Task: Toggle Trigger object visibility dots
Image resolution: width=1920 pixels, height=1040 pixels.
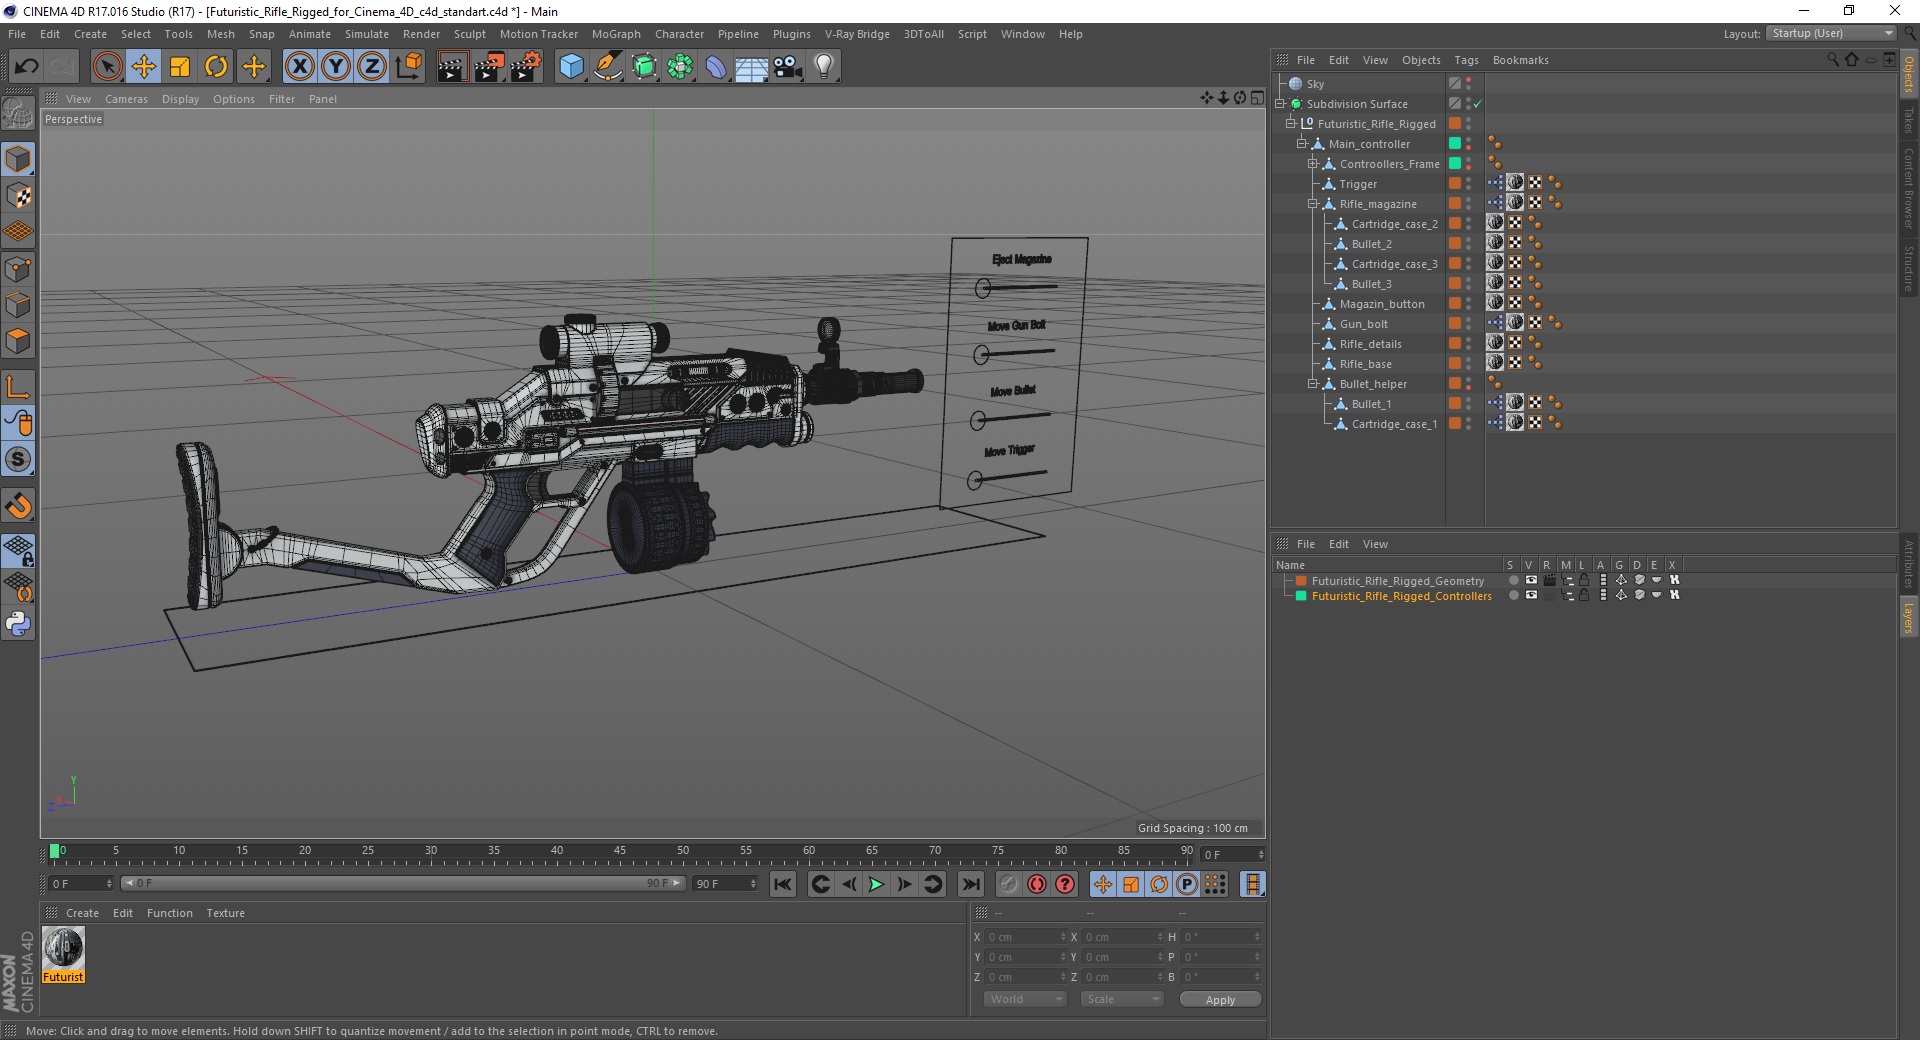Action: [1468, 184]
